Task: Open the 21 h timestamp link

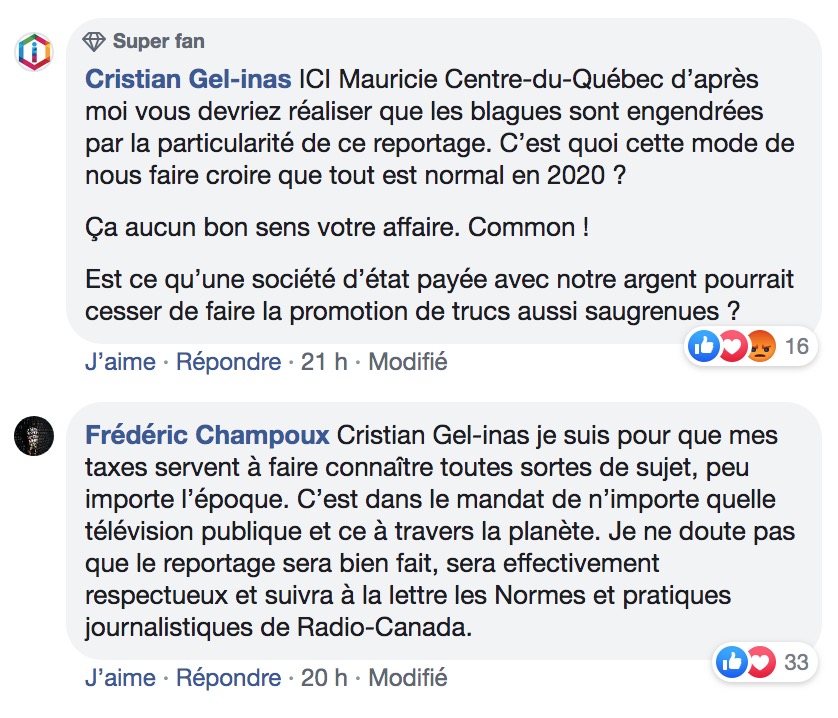Action: coord(324,361)
